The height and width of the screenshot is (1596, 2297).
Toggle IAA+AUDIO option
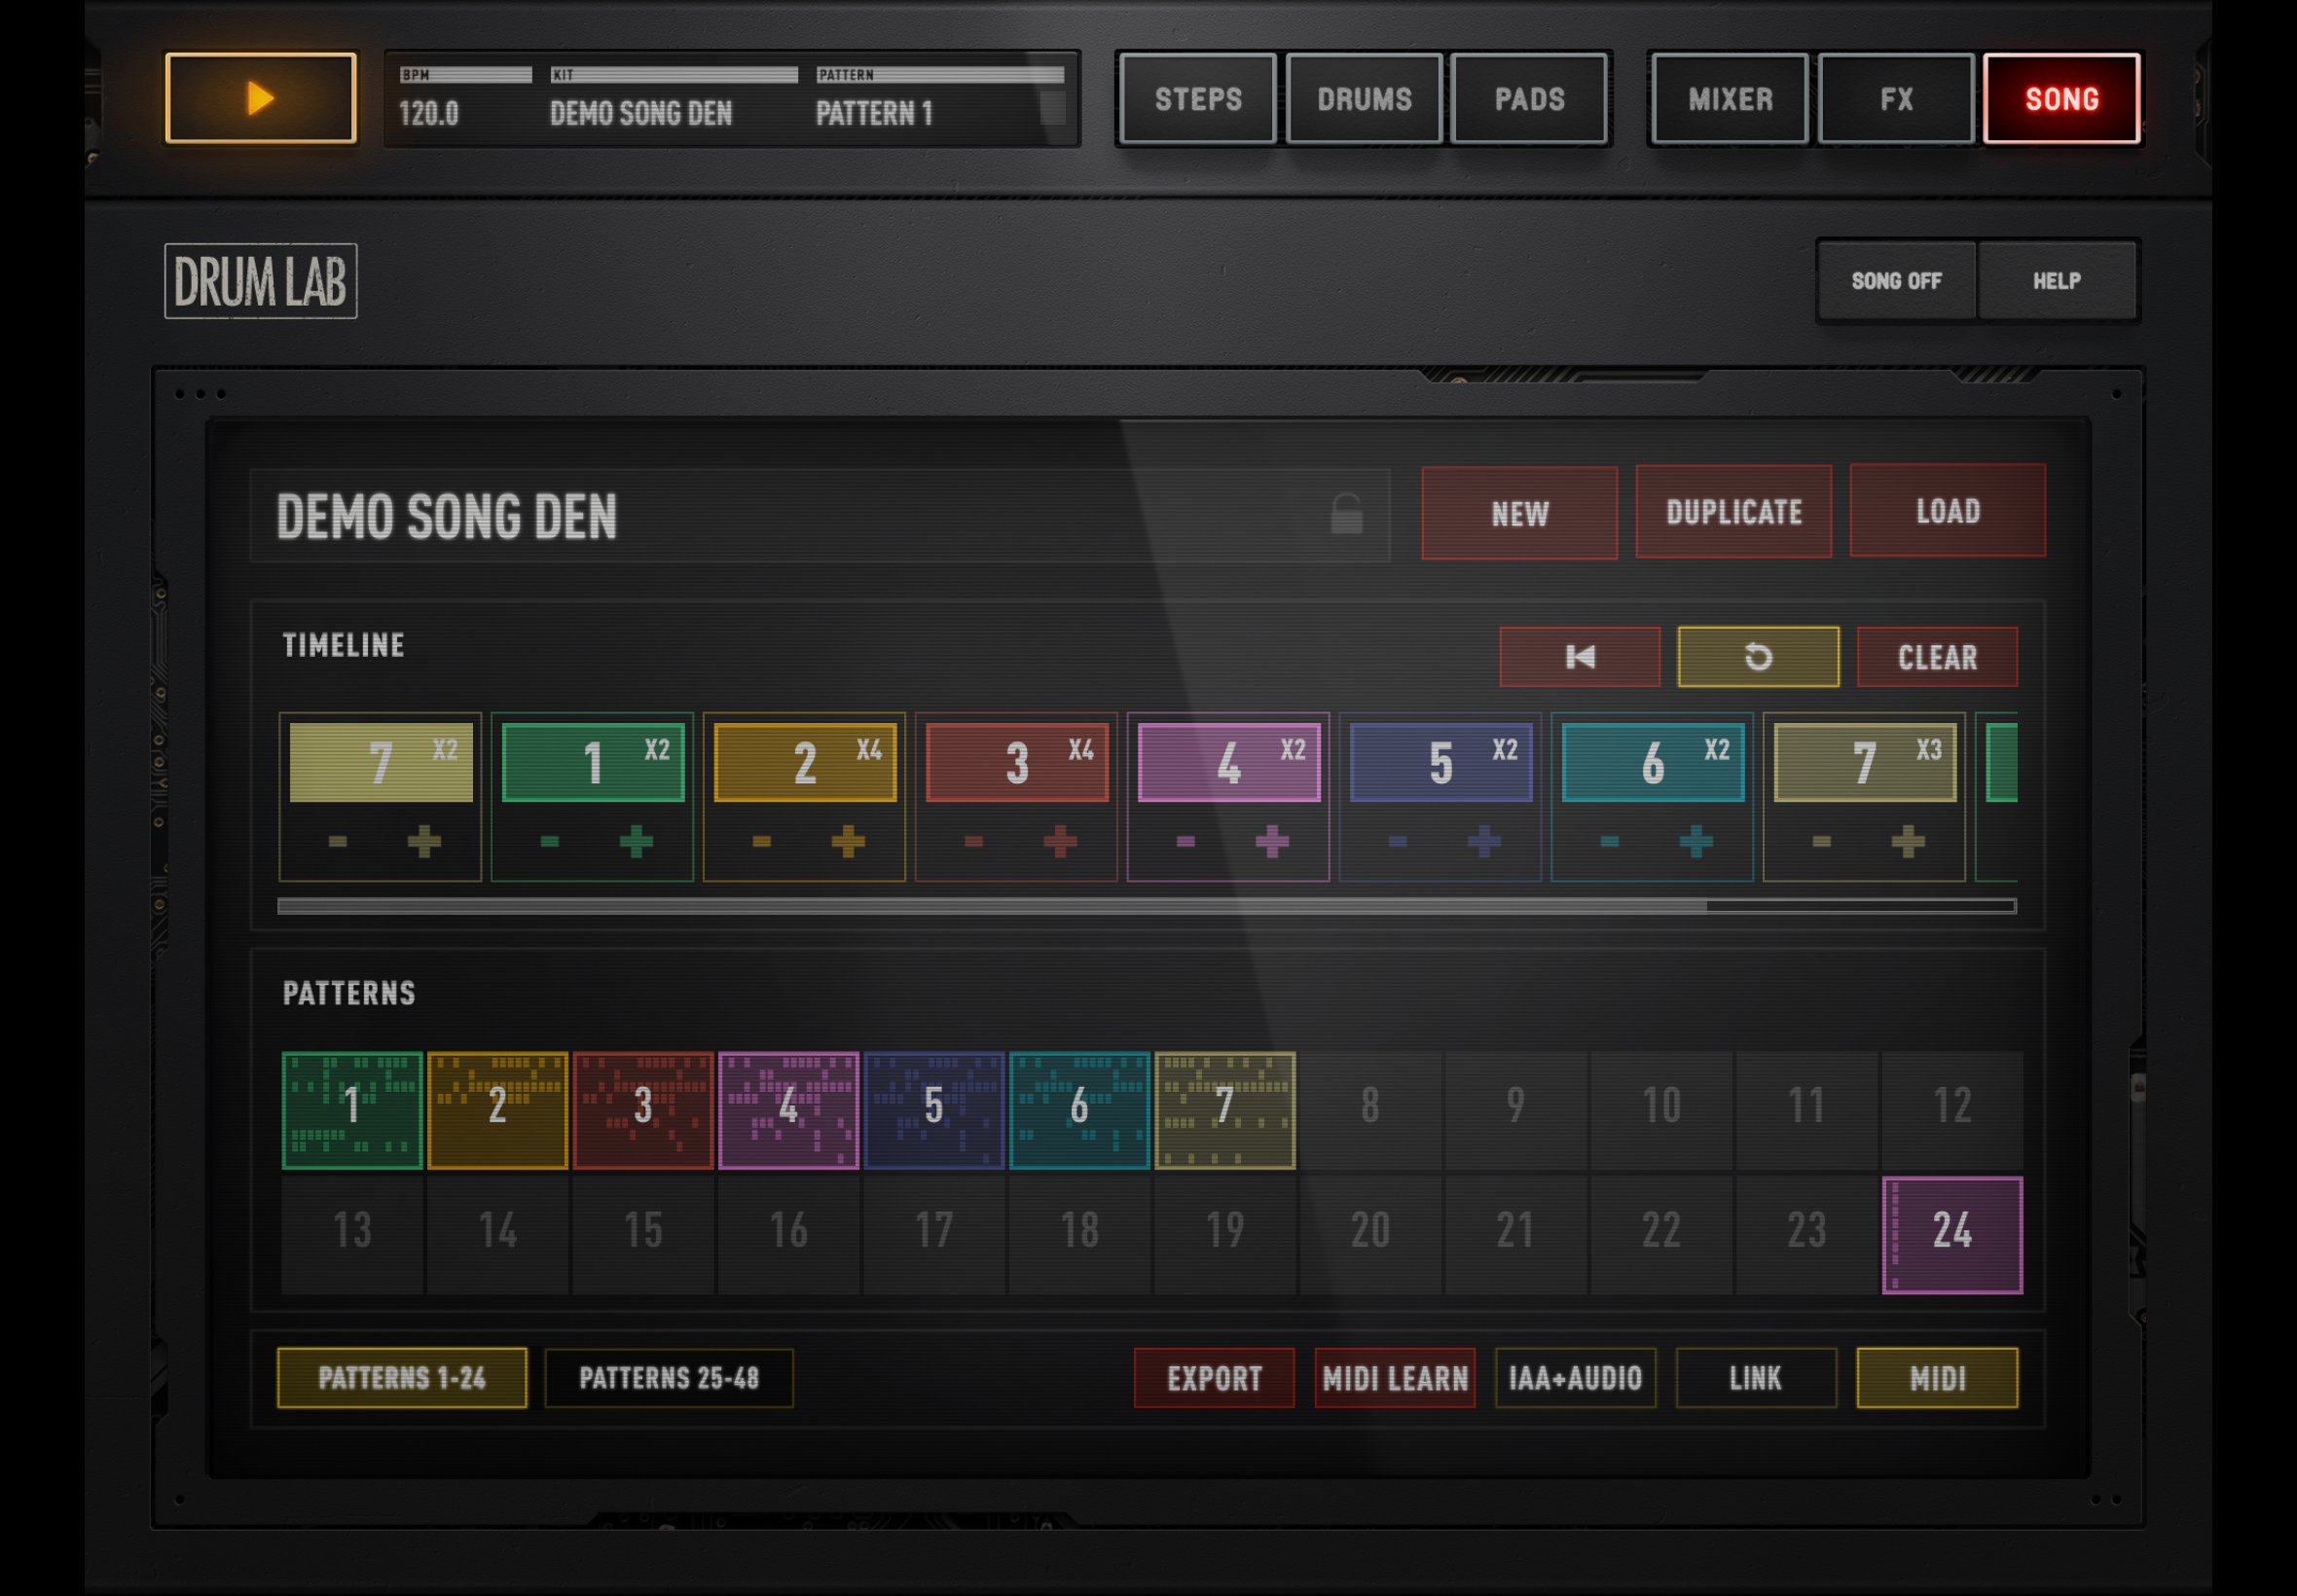pos(1575,1378)
